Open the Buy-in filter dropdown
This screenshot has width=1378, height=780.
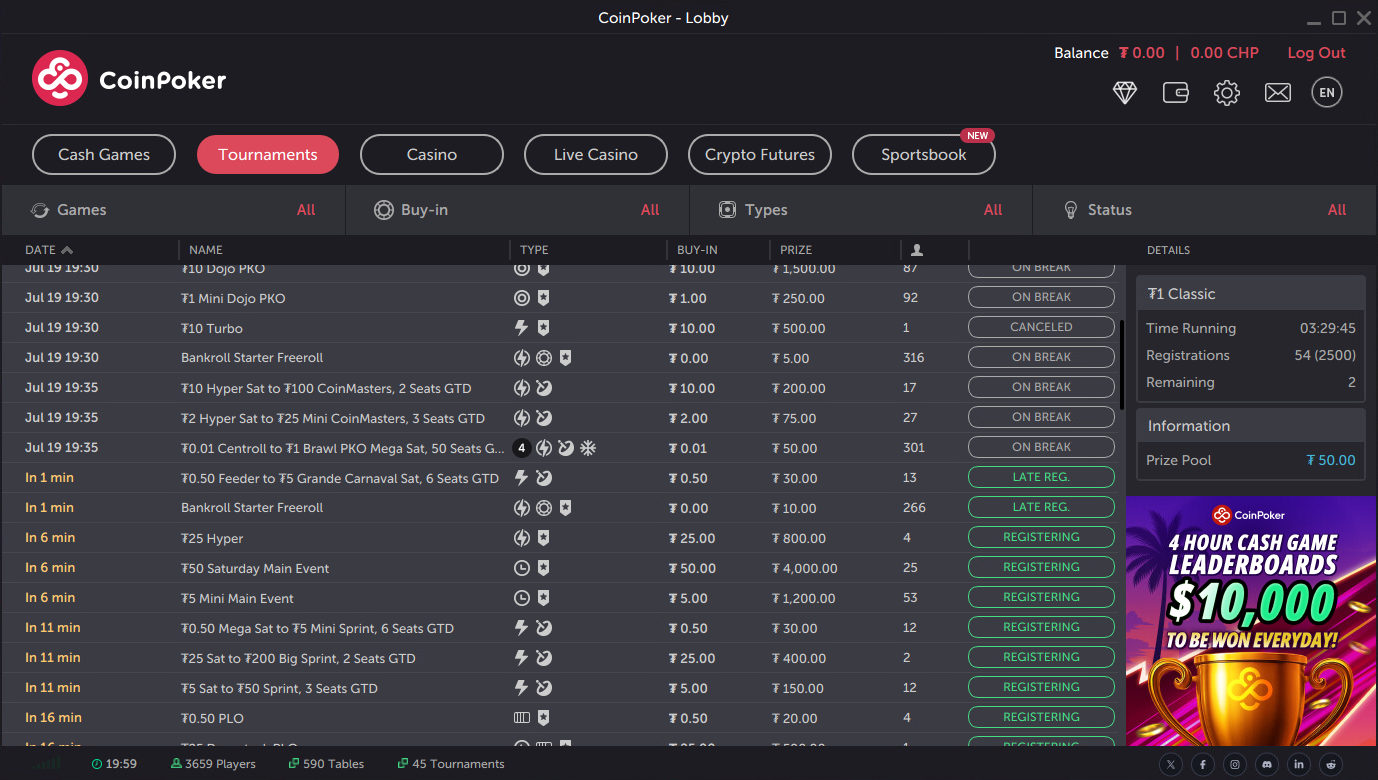tap(517, 210)
